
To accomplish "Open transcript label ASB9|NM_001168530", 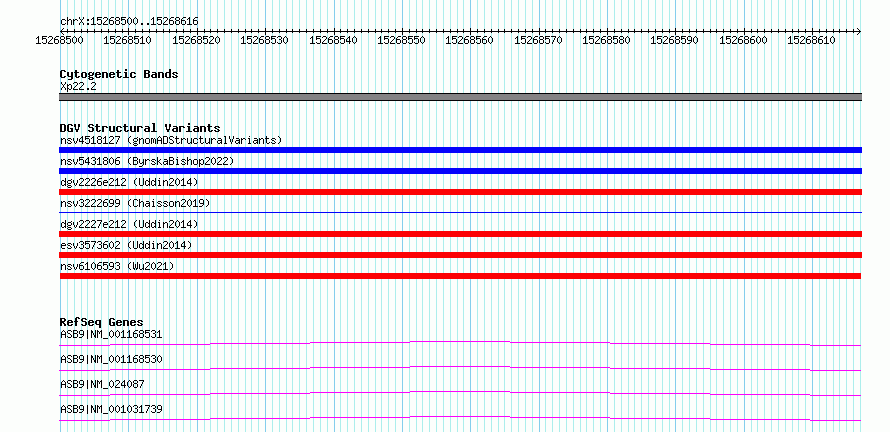I will click(x=111, y=359).
